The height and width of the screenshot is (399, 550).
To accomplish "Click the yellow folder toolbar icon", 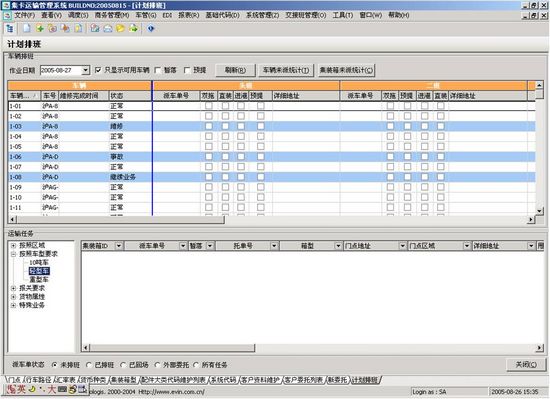I will click(x=120, y=28).
